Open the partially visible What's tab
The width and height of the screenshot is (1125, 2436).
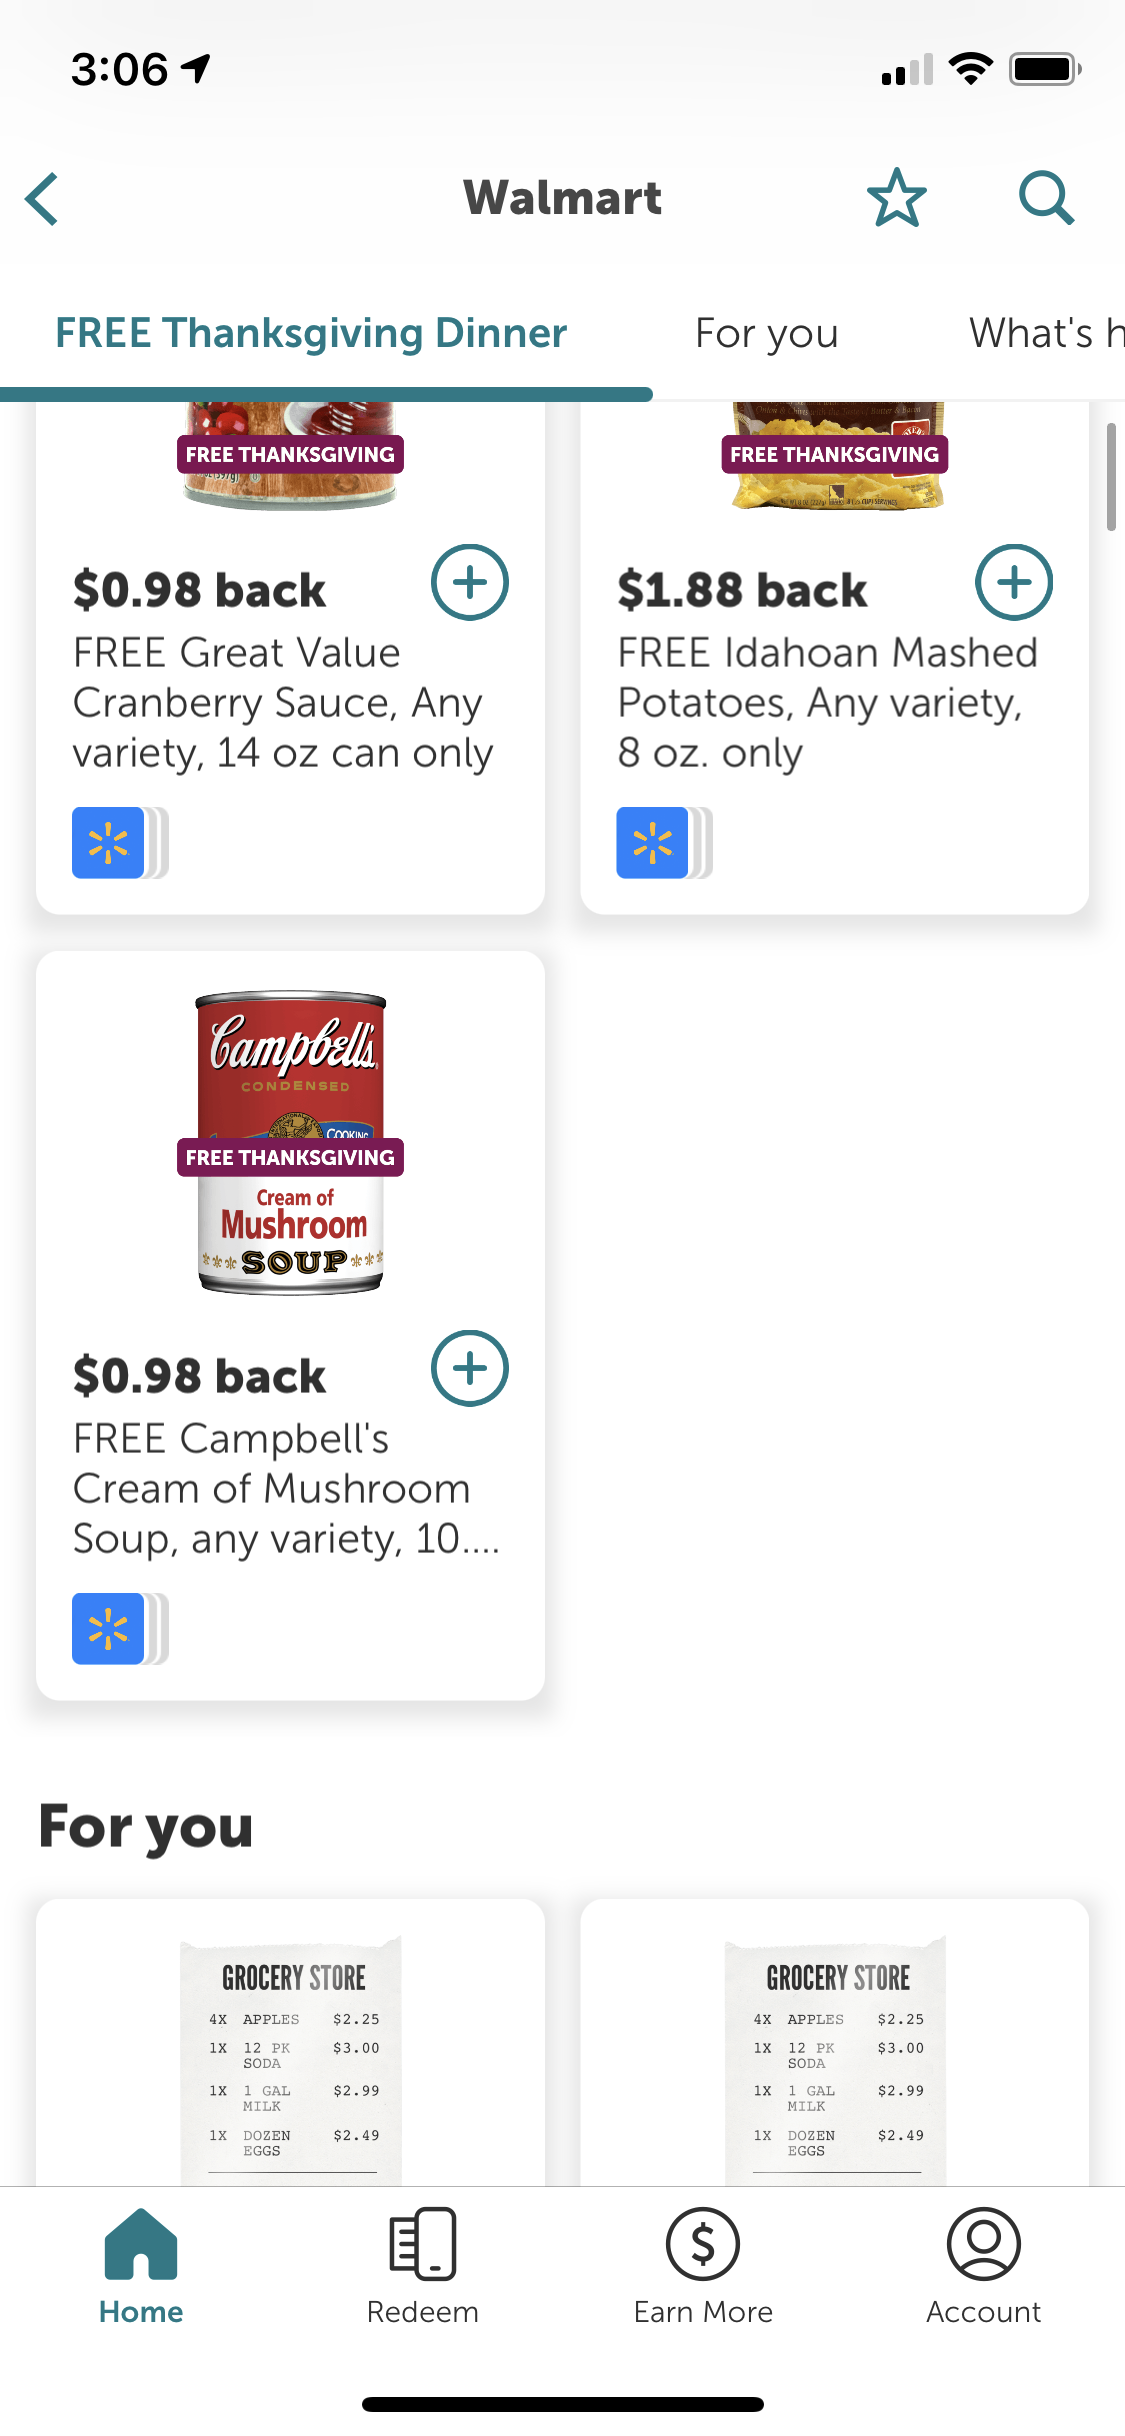click(x=1045, y=333)
